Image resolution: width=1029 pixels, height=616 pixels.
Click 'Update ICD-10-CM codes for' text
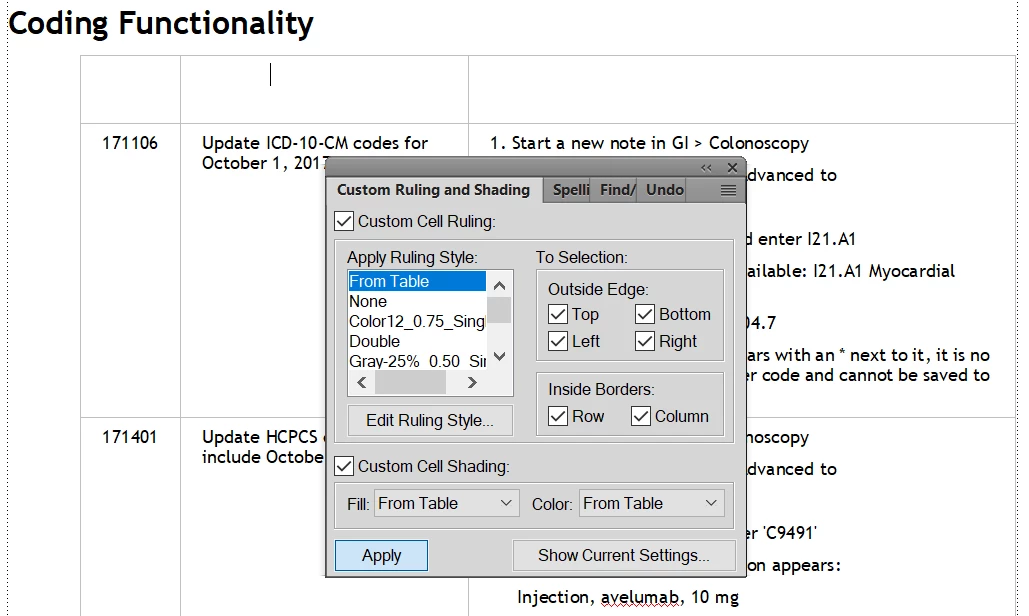315,143
